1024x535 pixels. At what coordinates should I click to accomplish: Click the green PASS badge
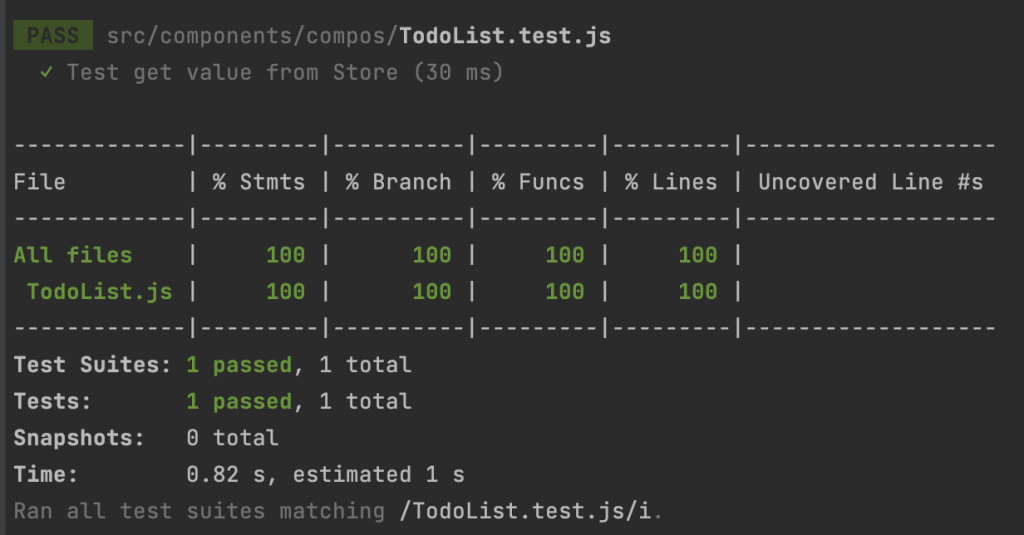(53, 35)
